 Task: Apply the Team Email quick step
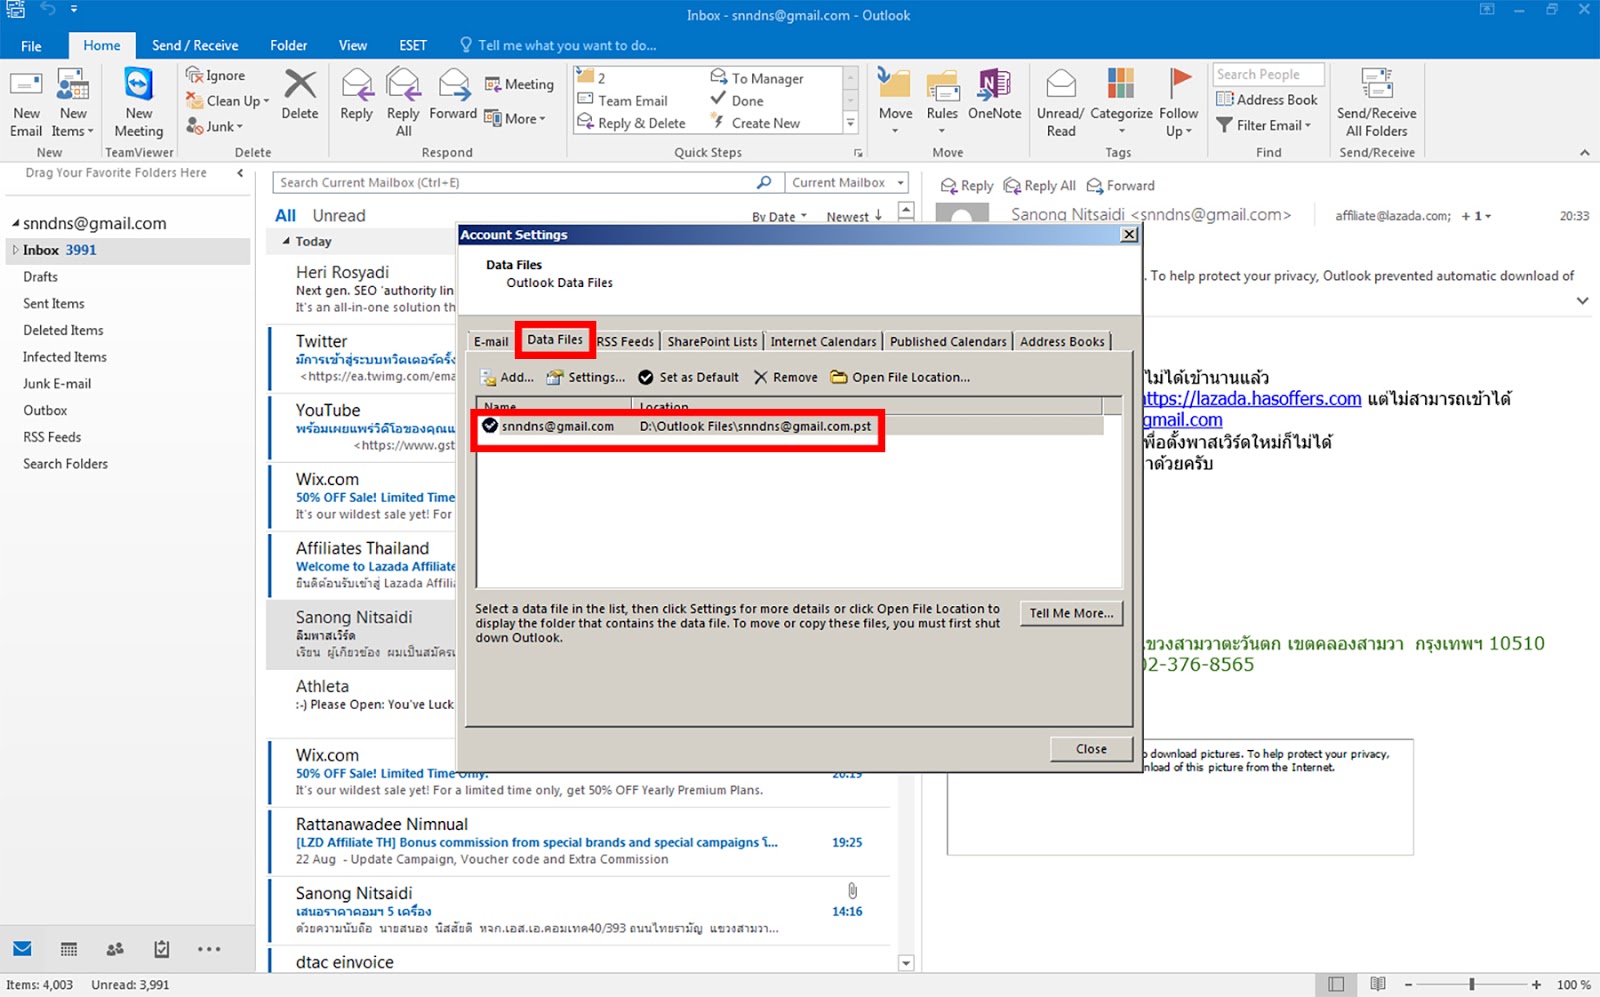coord(623,100)
